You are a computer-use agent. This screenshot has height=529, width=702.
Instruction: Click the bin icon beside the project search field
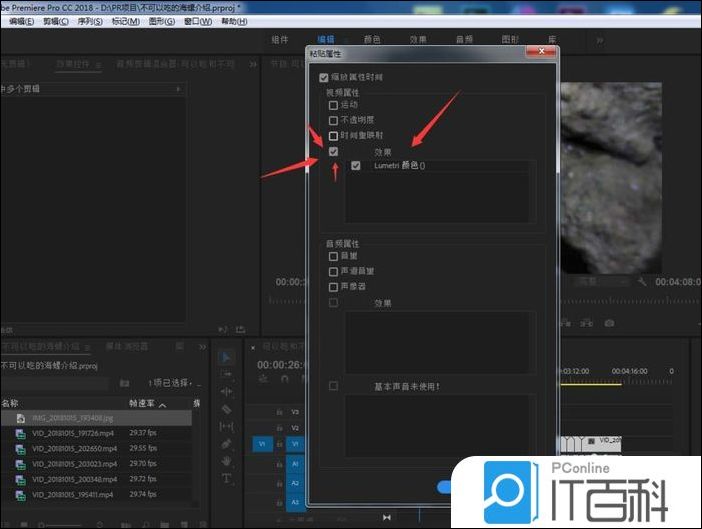point(124,383)
